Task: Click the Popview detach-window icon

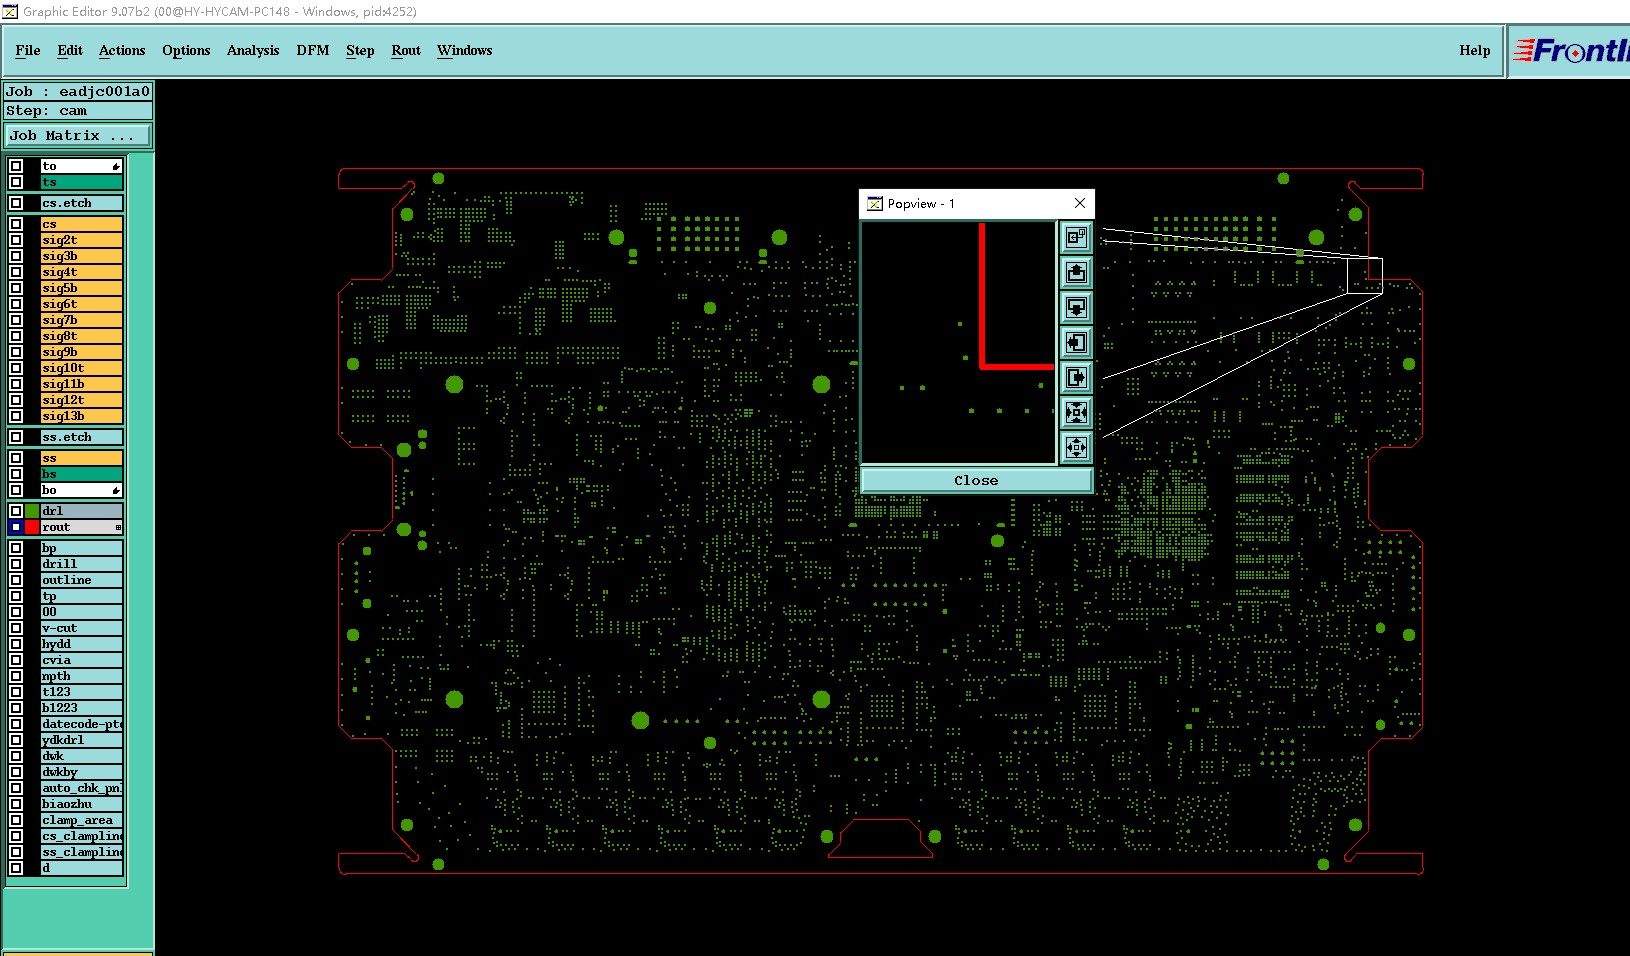Action: 1076,237
